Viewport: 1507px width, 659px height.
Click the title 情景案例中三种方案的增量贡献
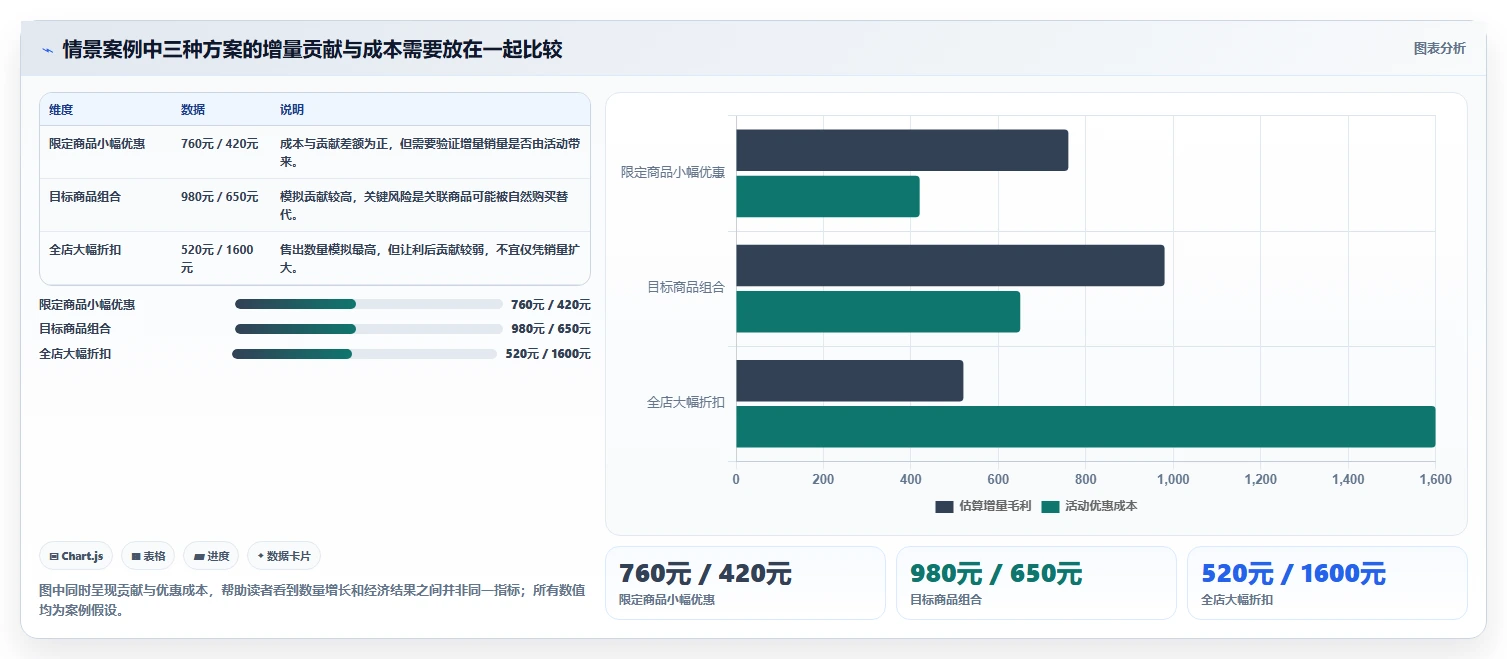coord(312,50)
